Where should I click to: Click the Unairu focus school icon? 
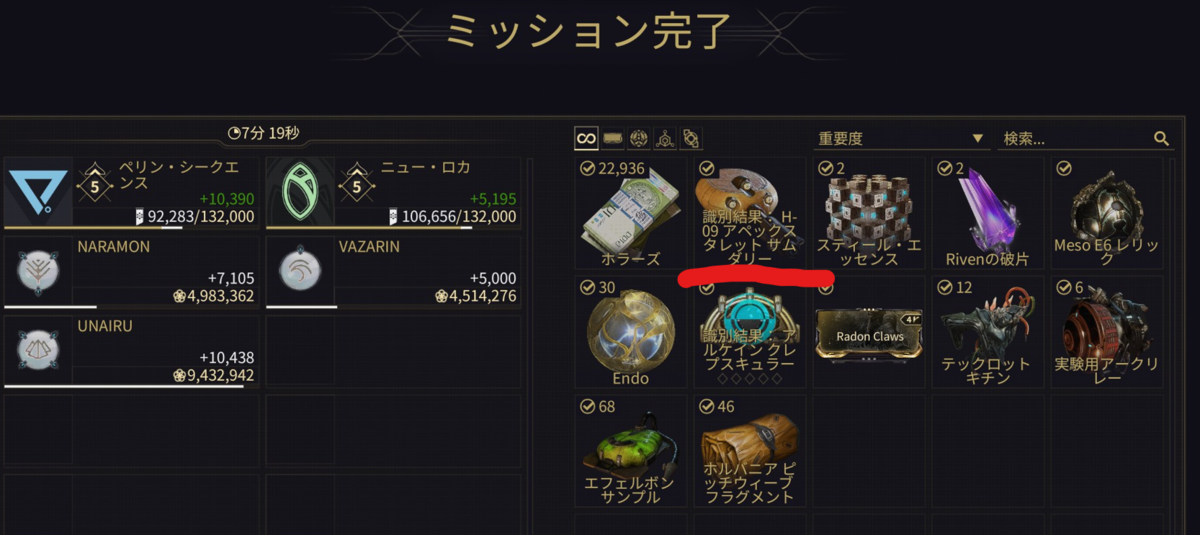coord(36,350)
